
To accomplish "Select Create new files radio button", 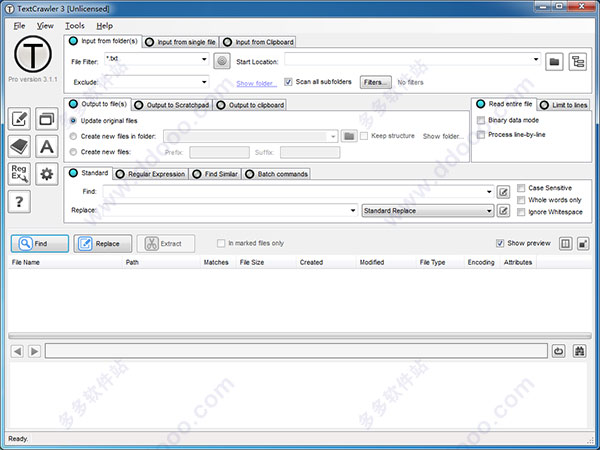I will pos(73,152).
